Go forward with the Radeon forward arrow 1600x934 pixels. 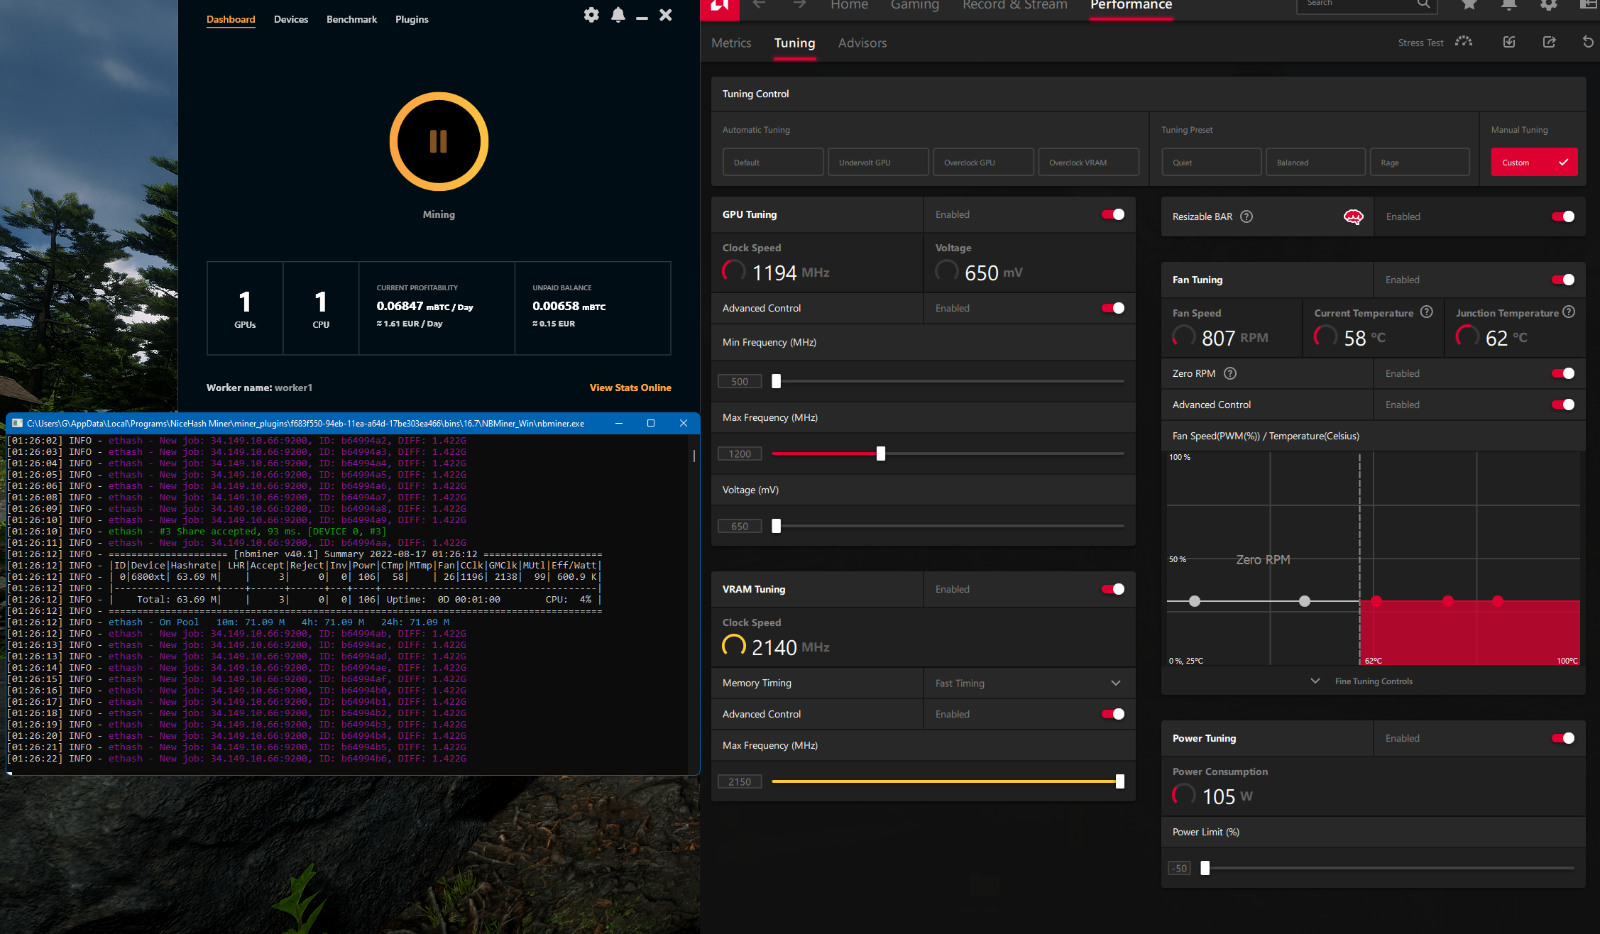799,5
